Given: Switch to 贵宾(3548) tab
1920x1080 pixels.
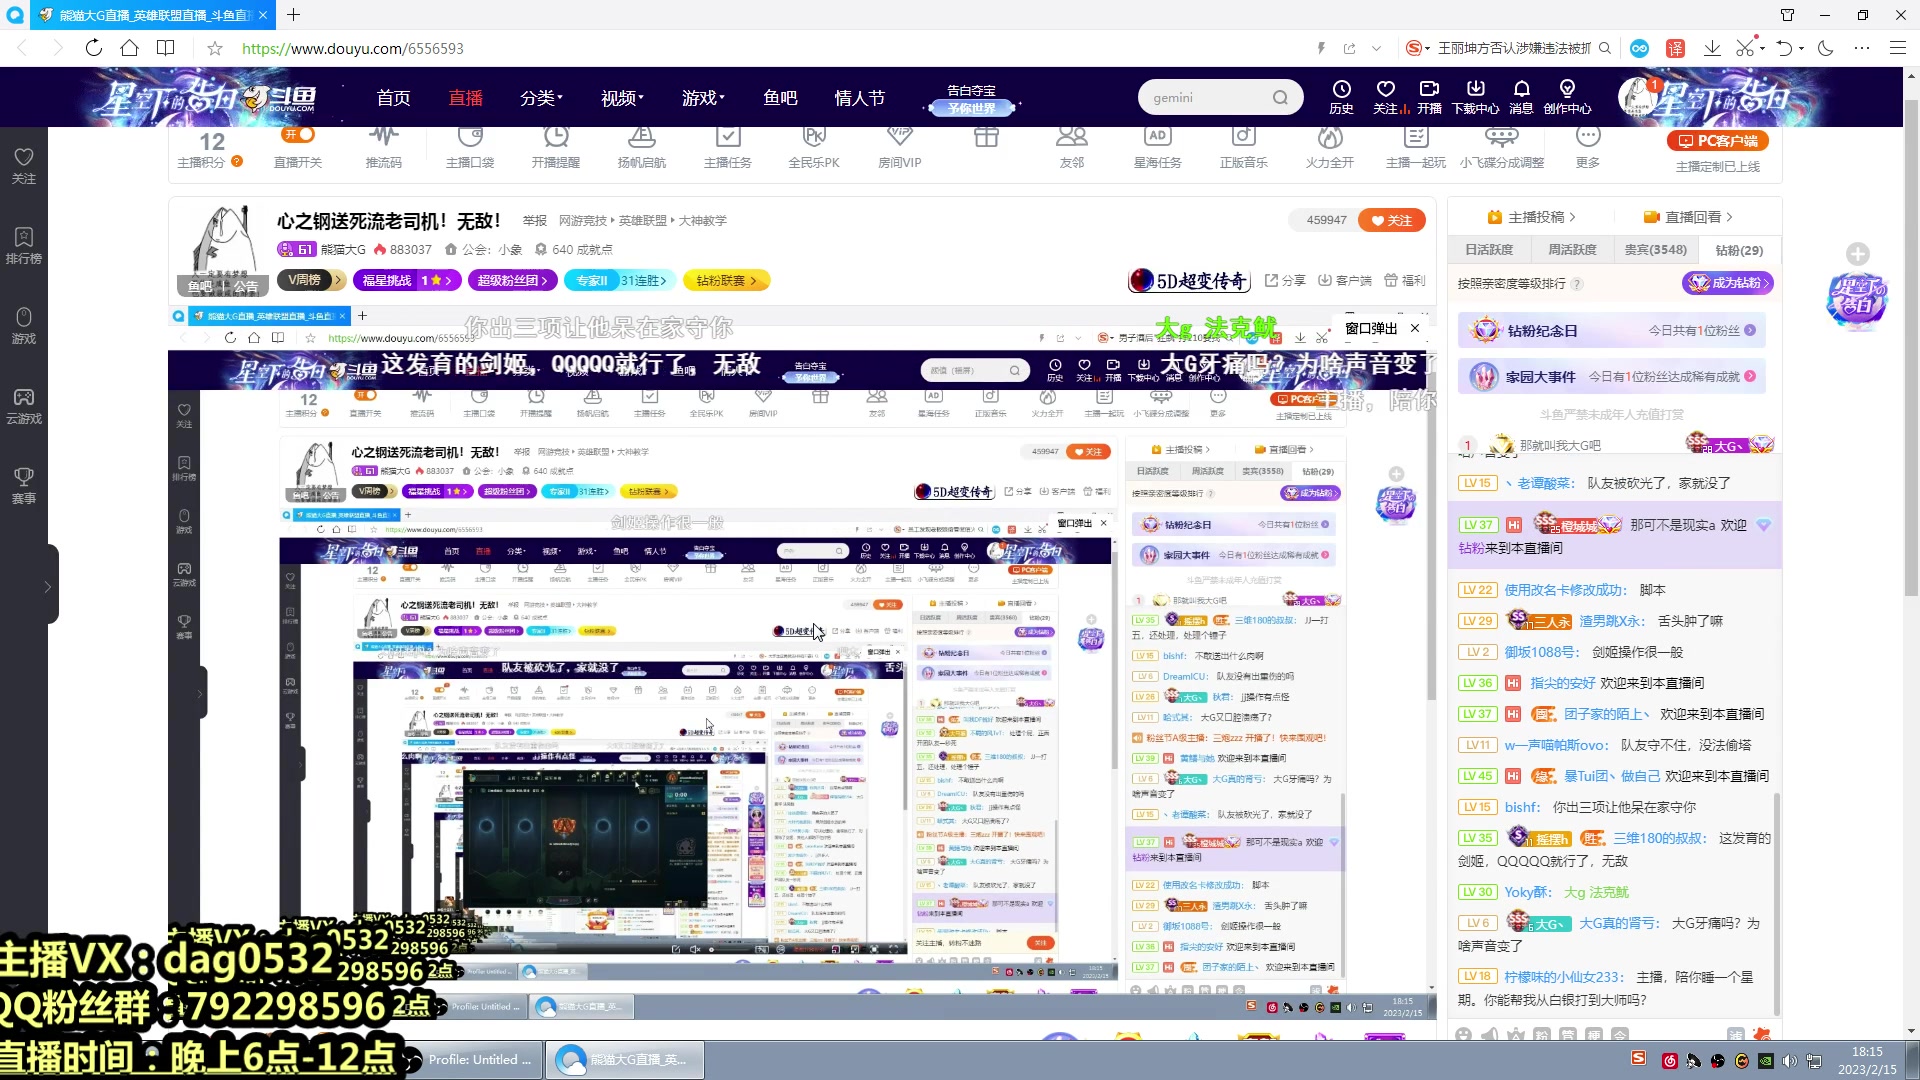Looking at the screenshot, I should point(1655,250).
